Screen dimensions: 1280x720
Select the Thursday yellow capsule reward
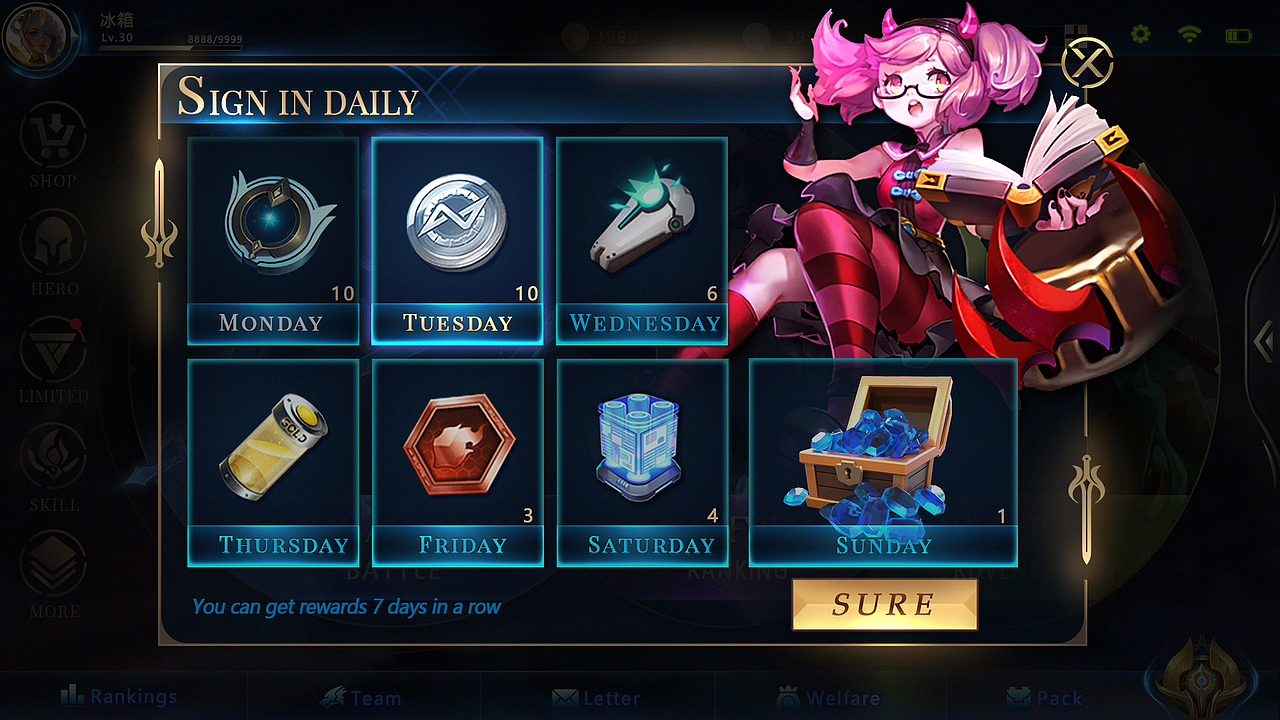tap(273, 463)
